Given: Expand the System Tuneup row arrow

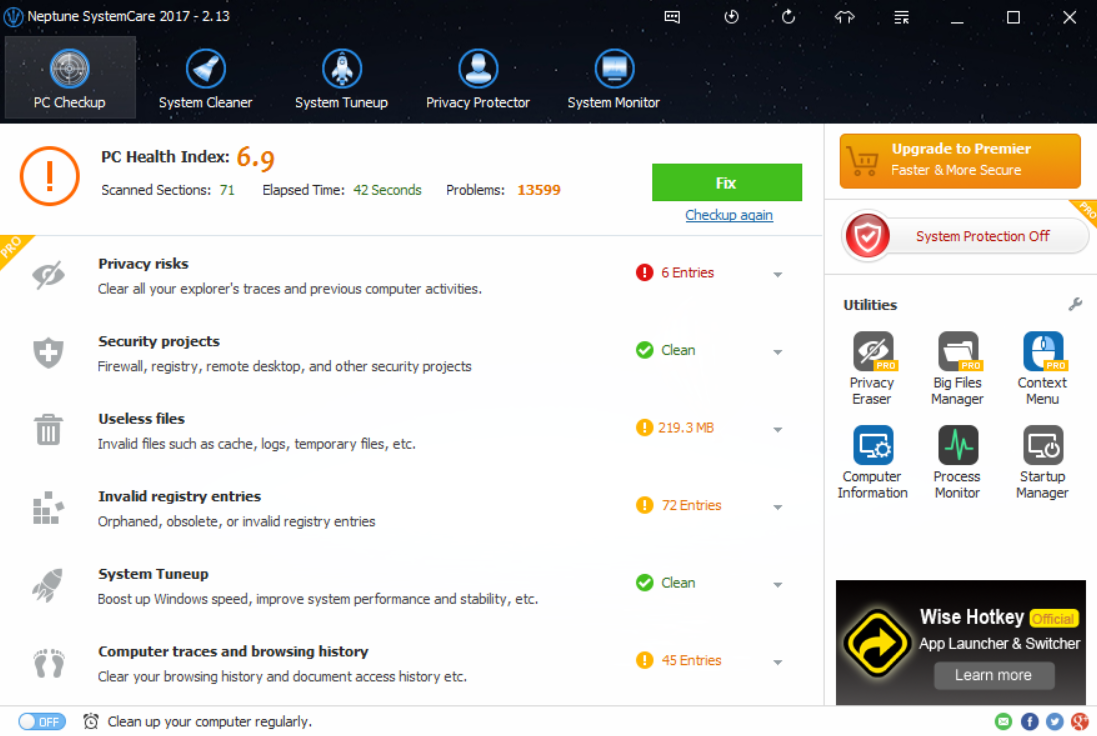Looking at the screenshot, I should pos(778,585).
